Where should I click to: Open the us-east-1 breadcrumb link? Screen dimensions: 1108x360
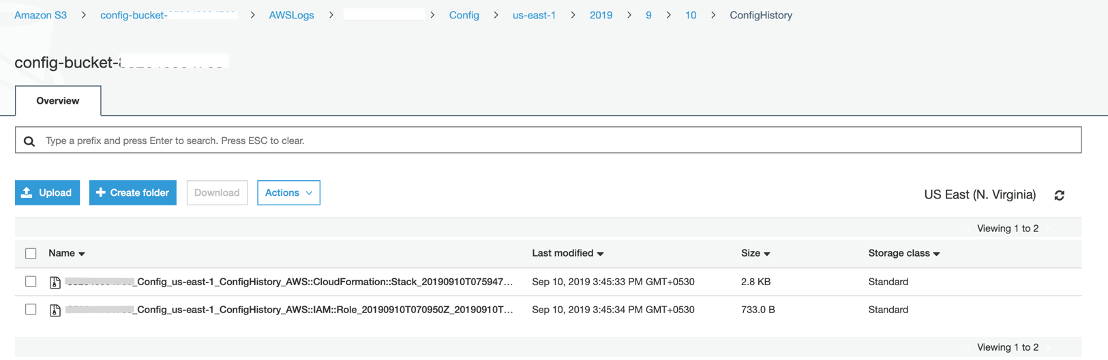534,15
